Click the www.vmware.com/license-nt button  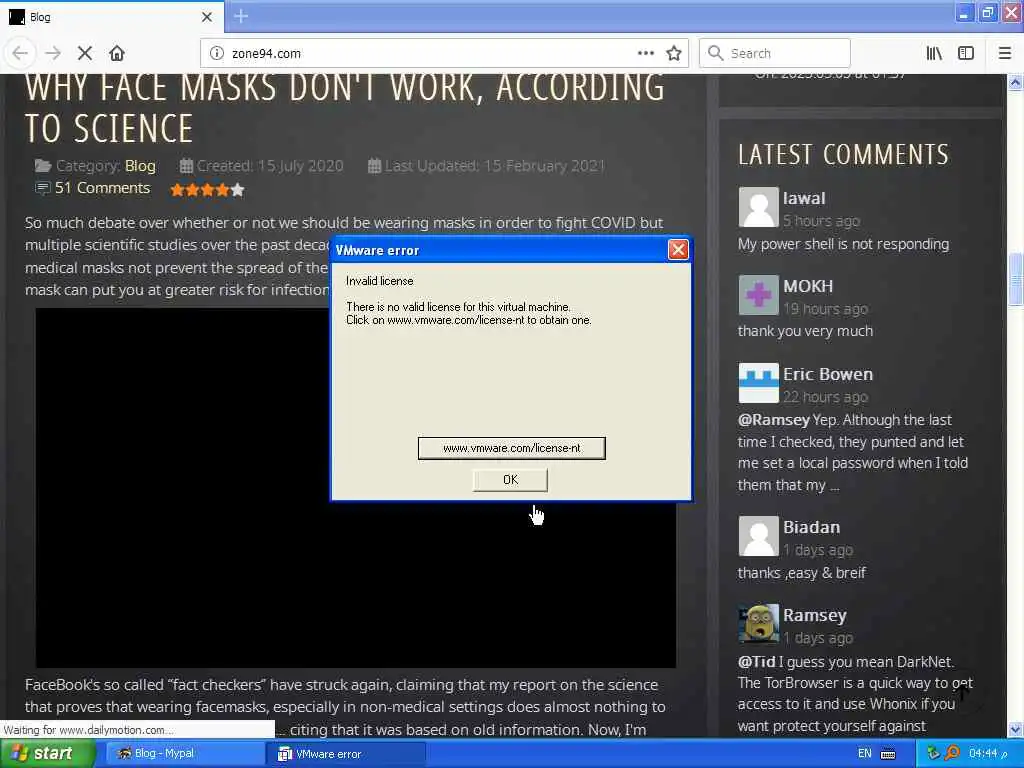point(511,448)
